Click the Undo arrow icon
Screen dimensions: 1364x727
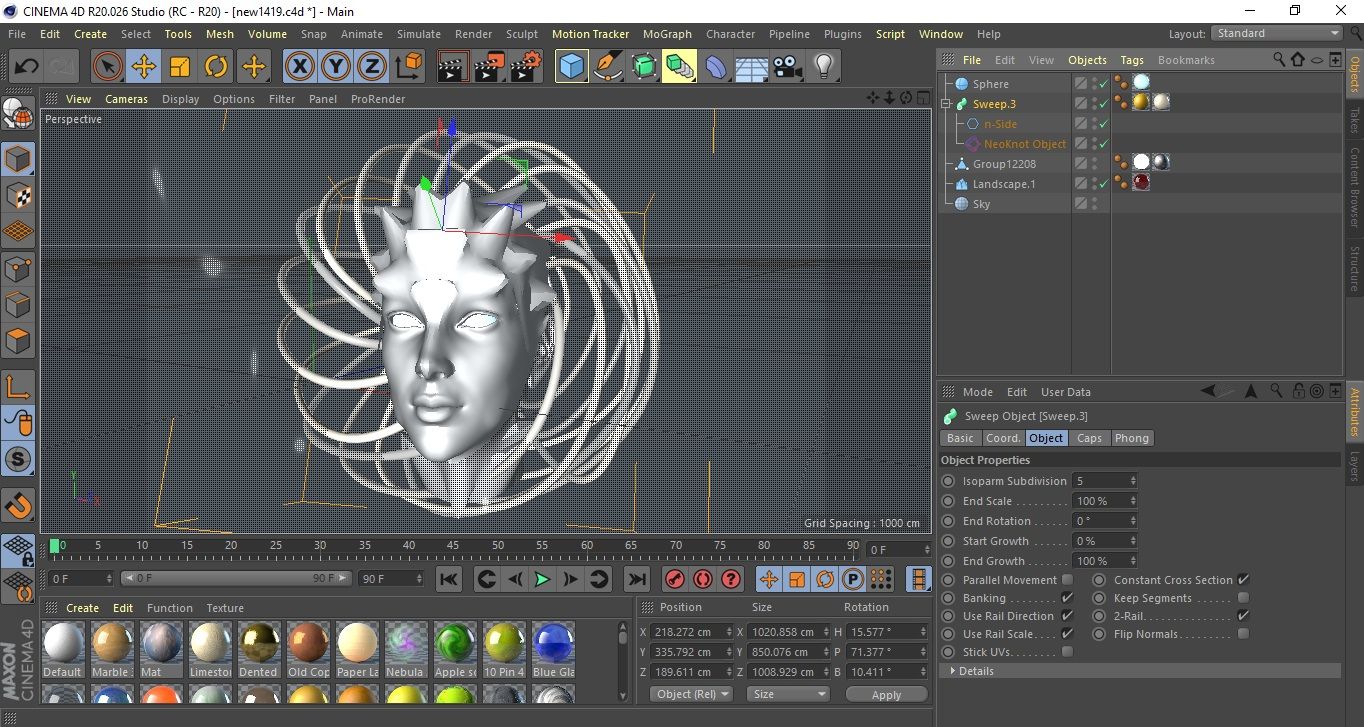pyautogui.click(x=26, y=67)
